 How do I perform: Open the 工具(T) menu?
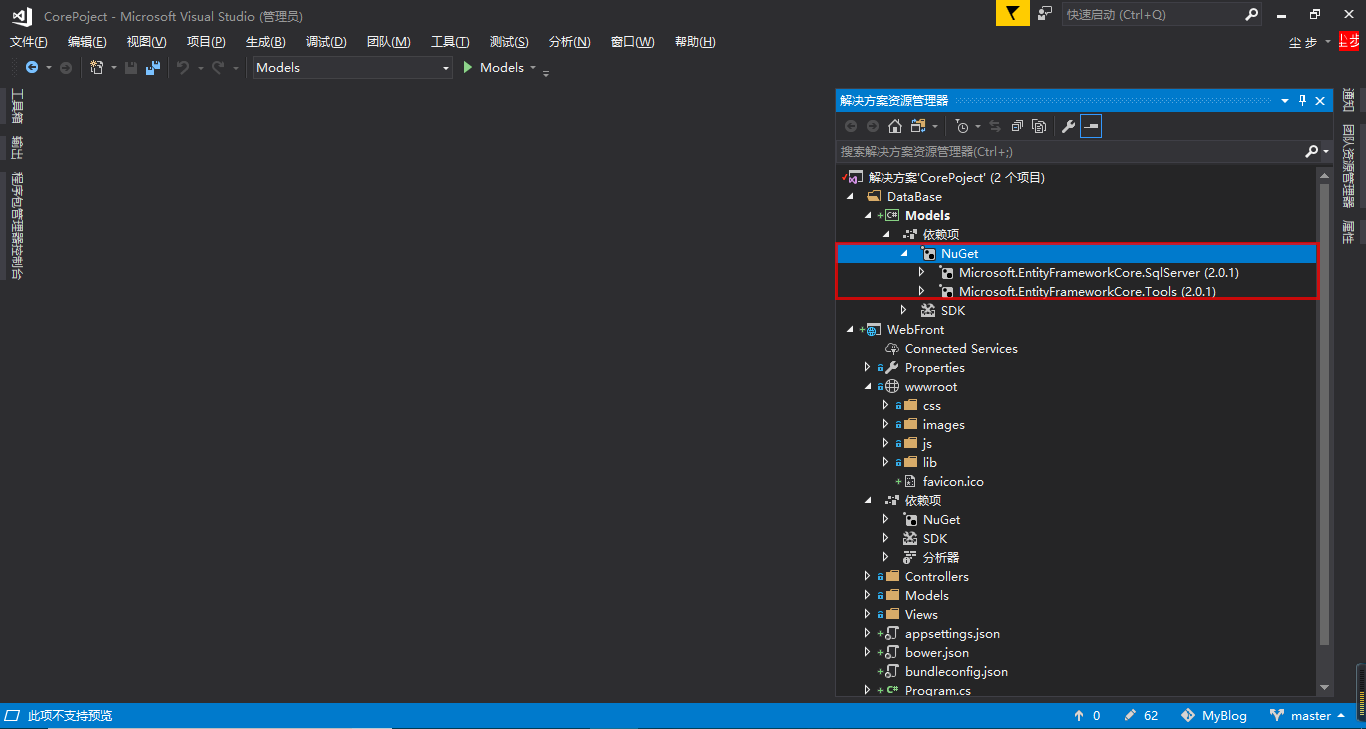(450, 42)
